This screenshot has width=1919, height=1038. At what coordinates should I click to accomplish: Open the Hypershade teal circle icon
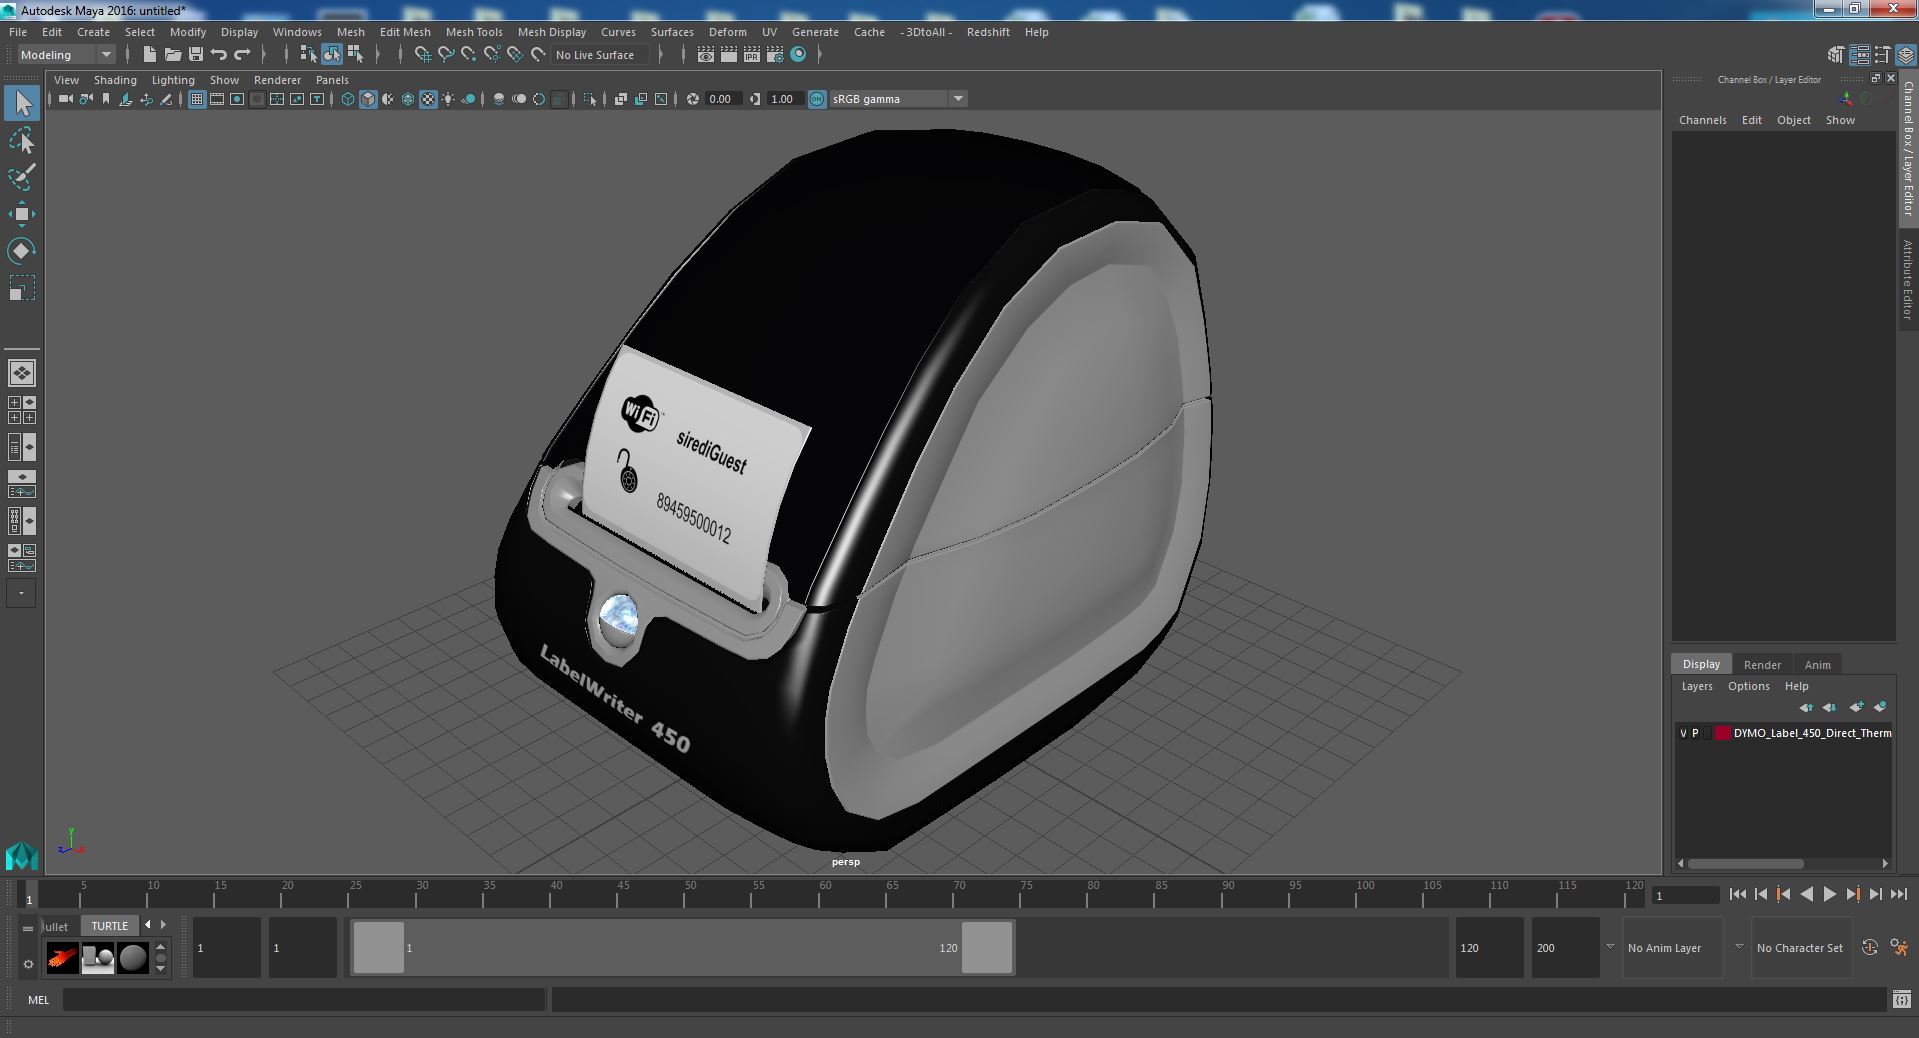click(798, 55)
